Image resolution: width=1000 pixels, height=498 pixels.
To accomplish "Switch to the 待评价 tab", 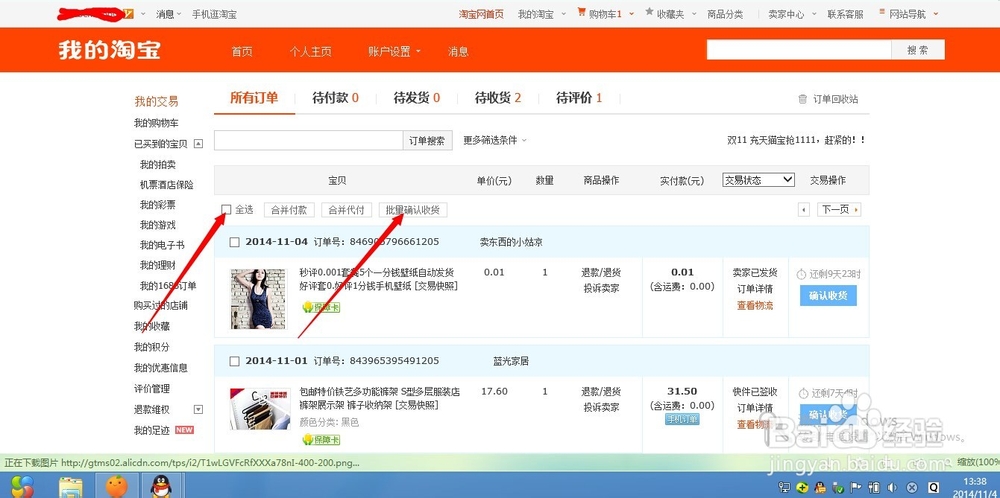I will (x=579, y=98).
